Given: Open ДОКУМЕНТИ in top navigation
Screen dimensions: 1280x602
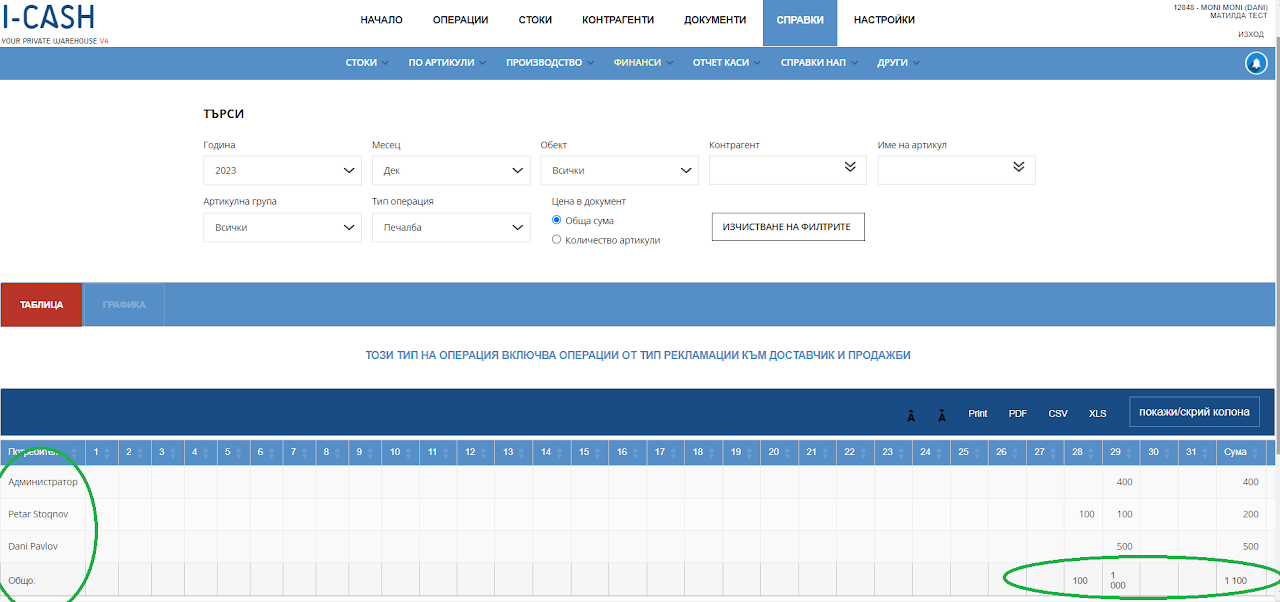Looking at the screenshot, I should pos(715,20).
